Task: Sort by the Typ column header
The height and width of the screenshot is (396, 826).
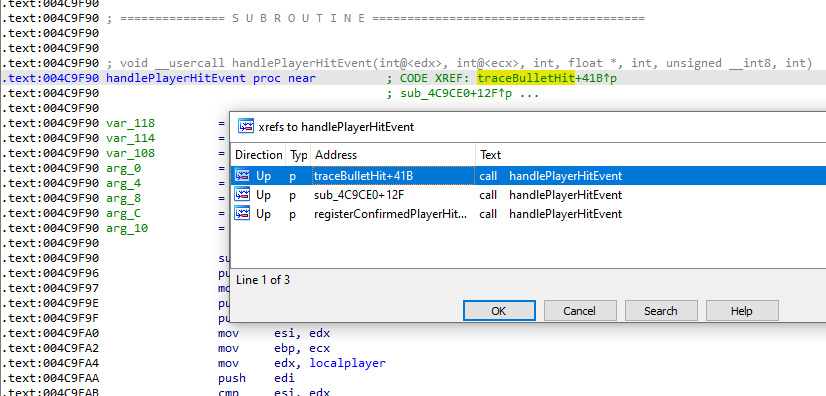Action: click(299, 155)
